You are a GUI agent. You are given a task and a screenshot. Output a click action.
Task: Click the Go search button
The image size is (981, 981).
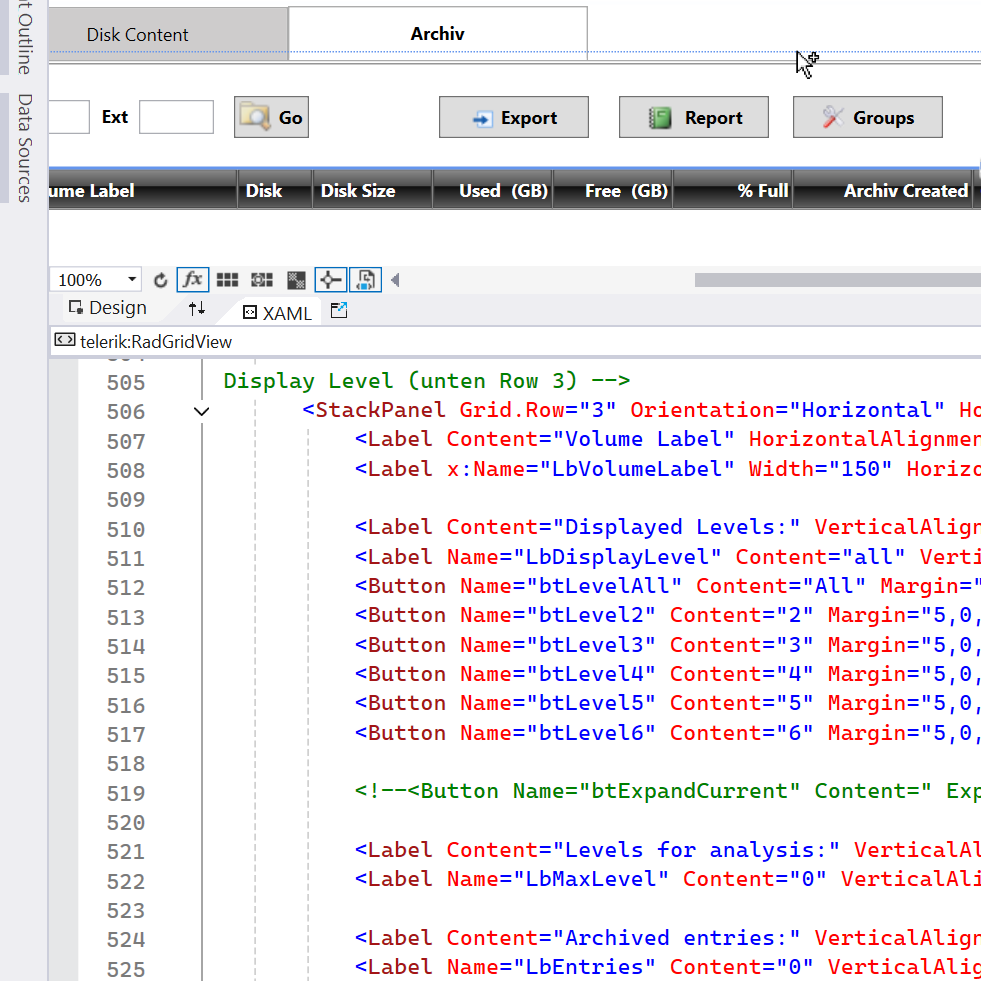[272, 117]
